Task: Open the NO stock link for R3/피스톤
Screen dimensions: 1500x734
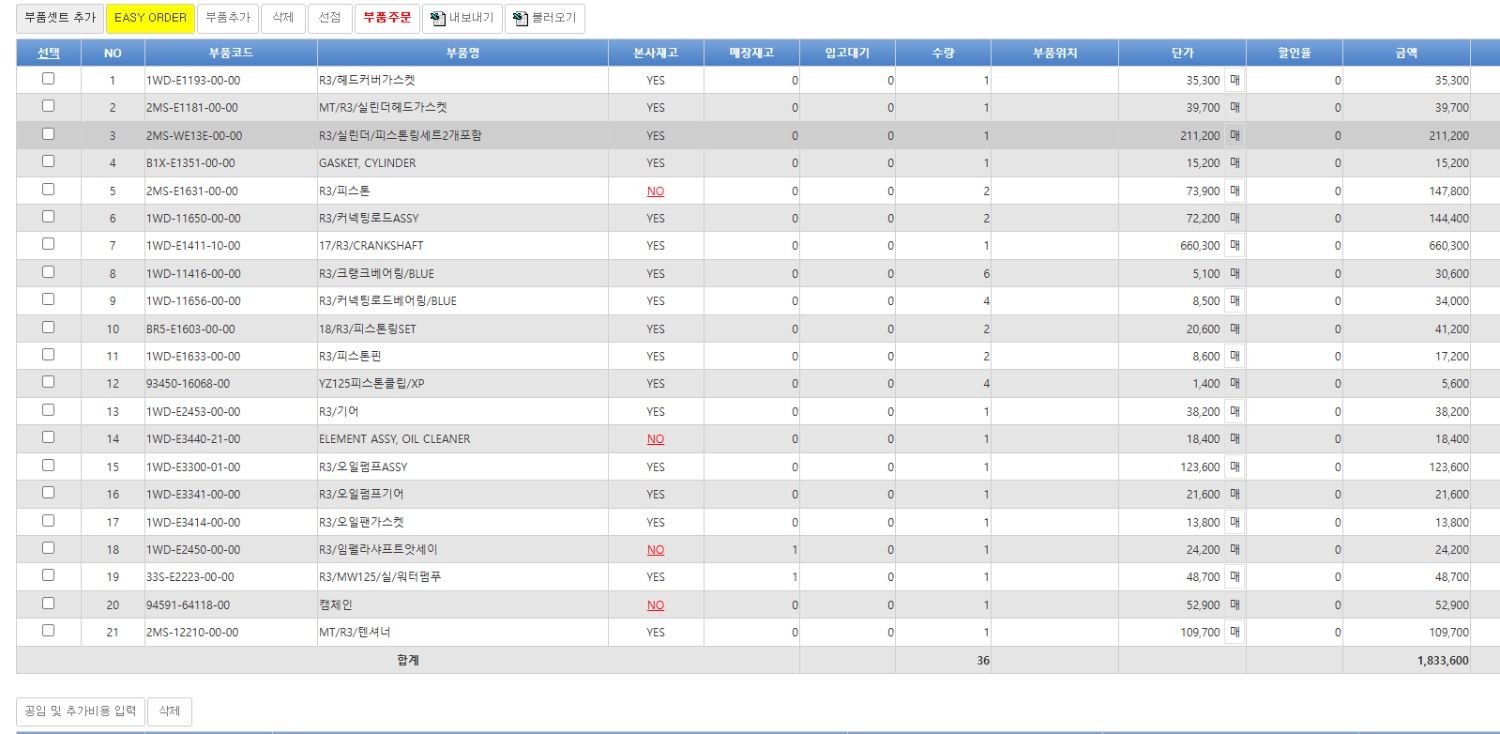Action: (655, 191)
